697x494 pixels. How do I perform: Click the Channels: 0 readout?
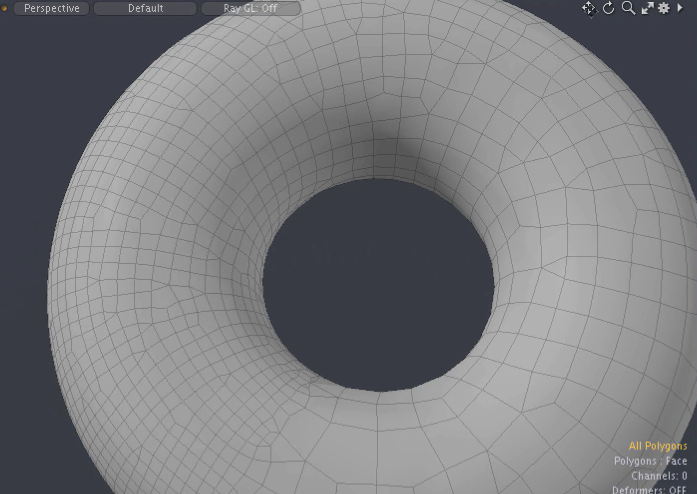pos(658,476)
